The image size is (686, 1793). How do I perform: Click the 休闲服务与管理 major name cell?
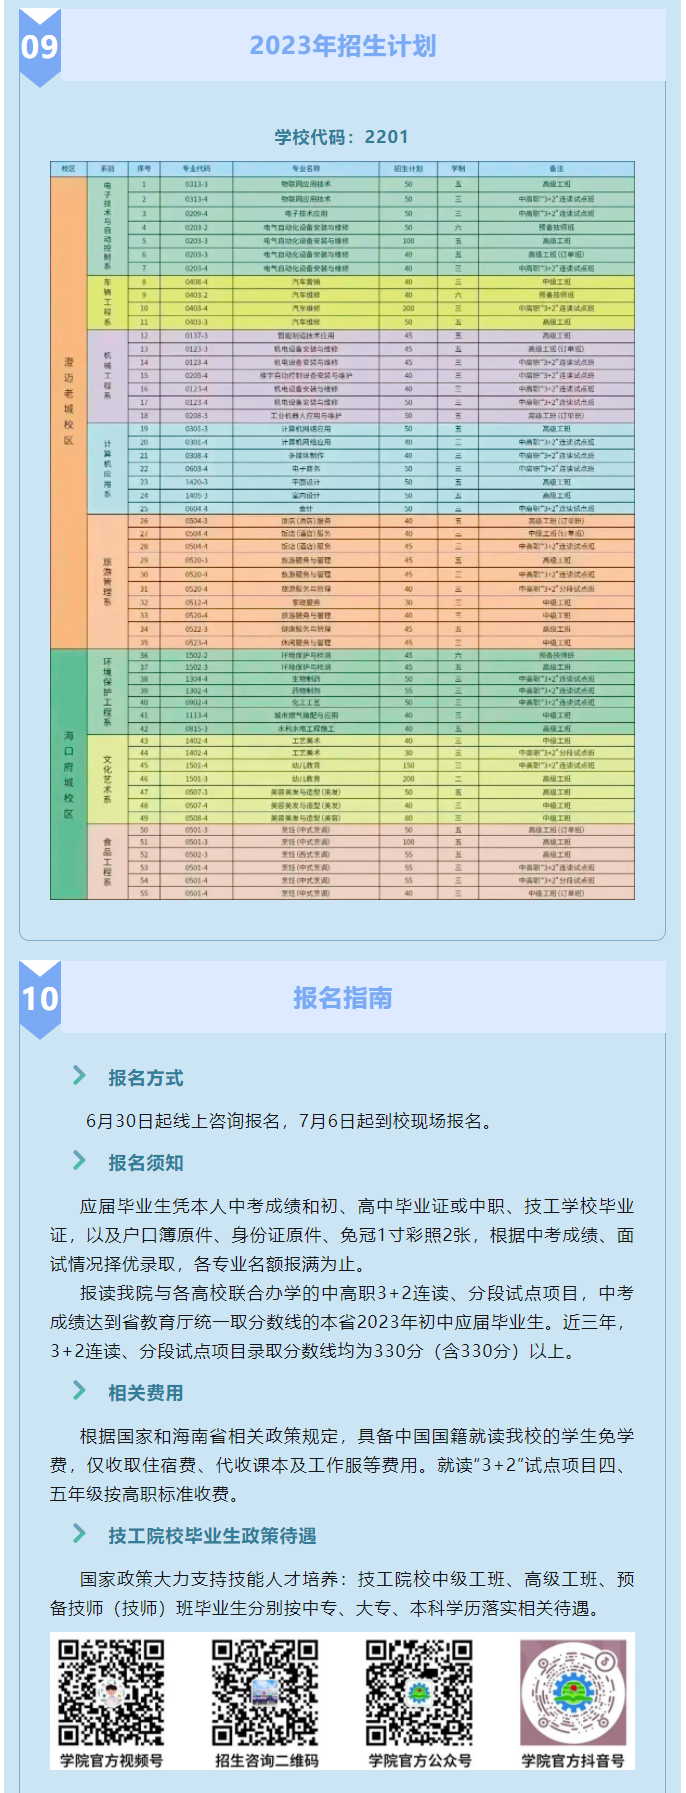coord(306,642)
